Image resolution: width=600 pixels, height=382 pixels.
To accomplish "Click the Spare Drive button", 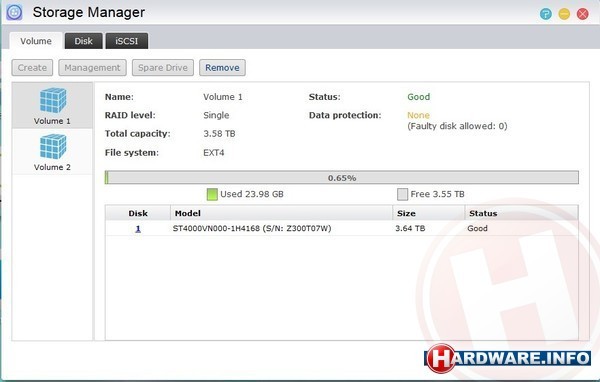I will [163, 68].
